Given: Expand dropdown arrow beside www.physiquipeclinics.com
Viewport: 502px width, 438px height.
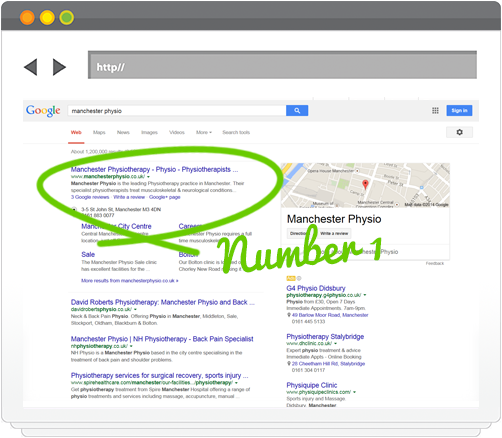Looking at the screenshot, I should [x=354, y=392].
